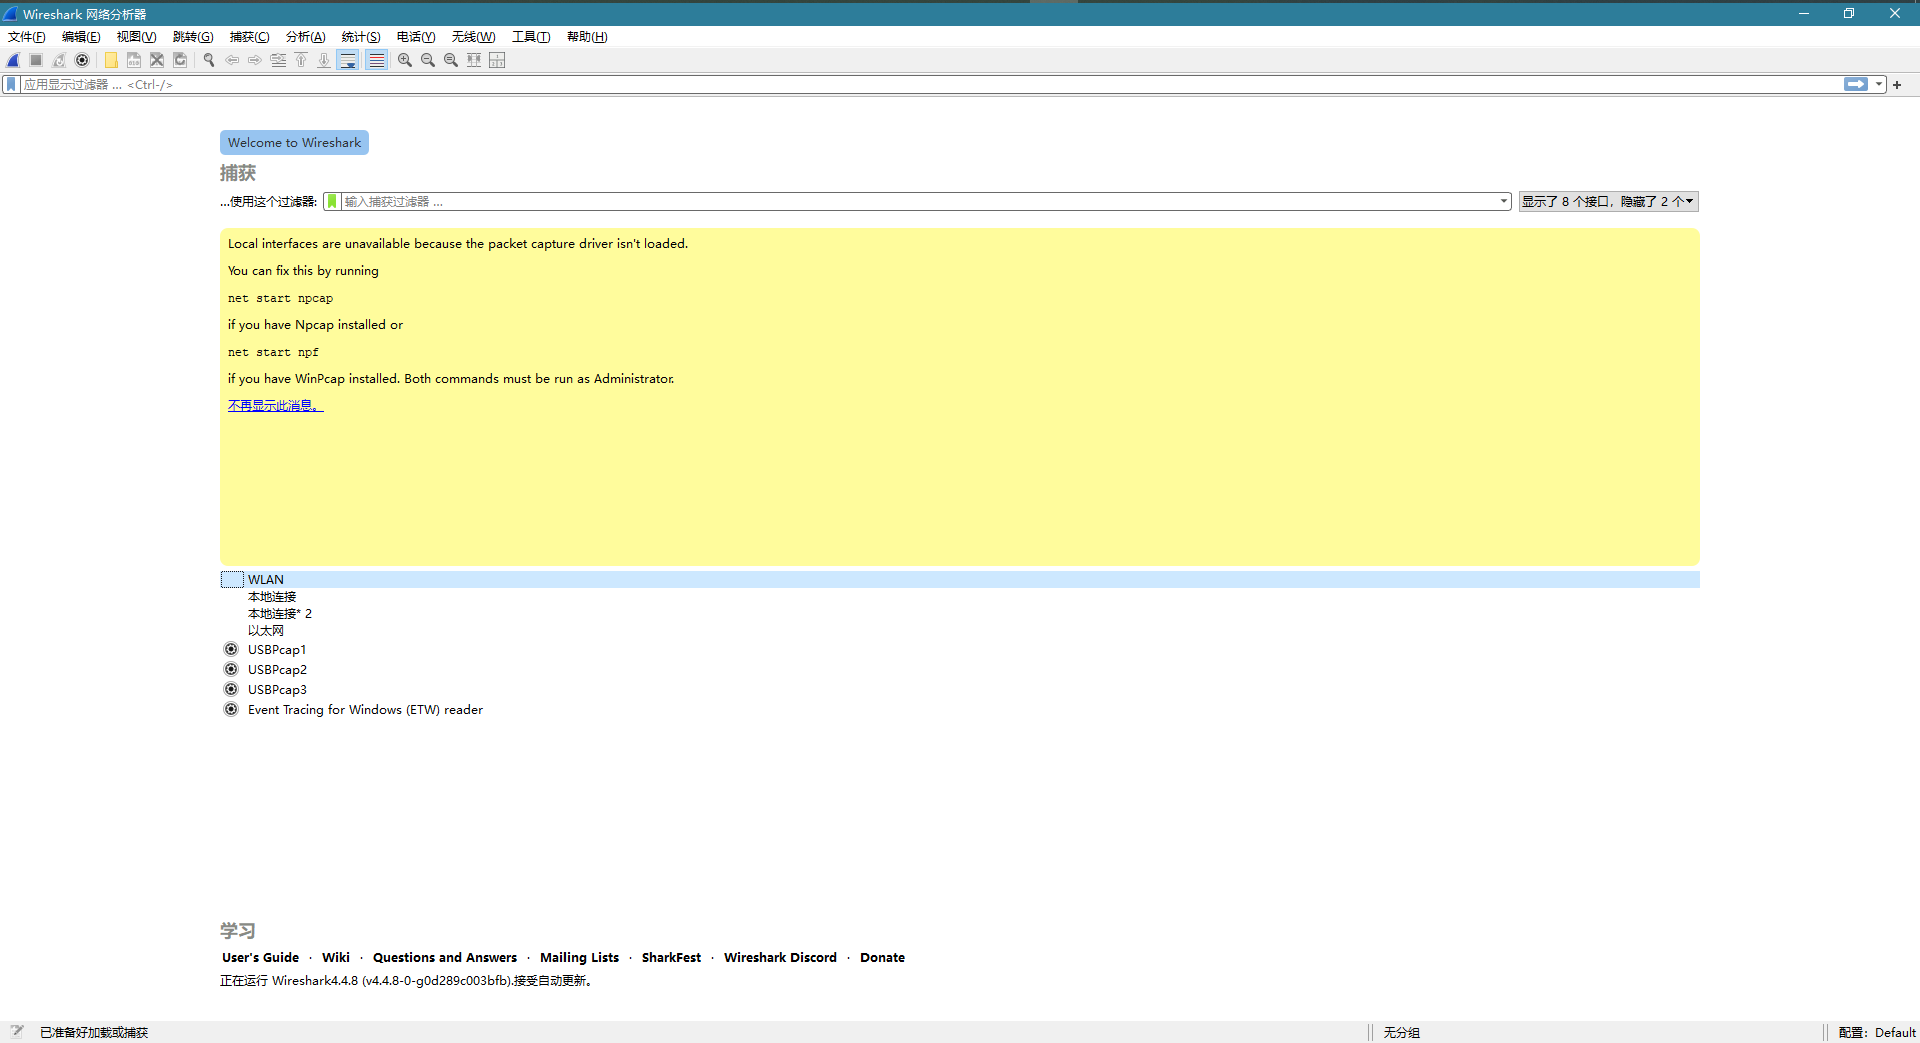Open capture options from the toolbar gear icon
The image size is (1920, 1043).
pos(82,60)
